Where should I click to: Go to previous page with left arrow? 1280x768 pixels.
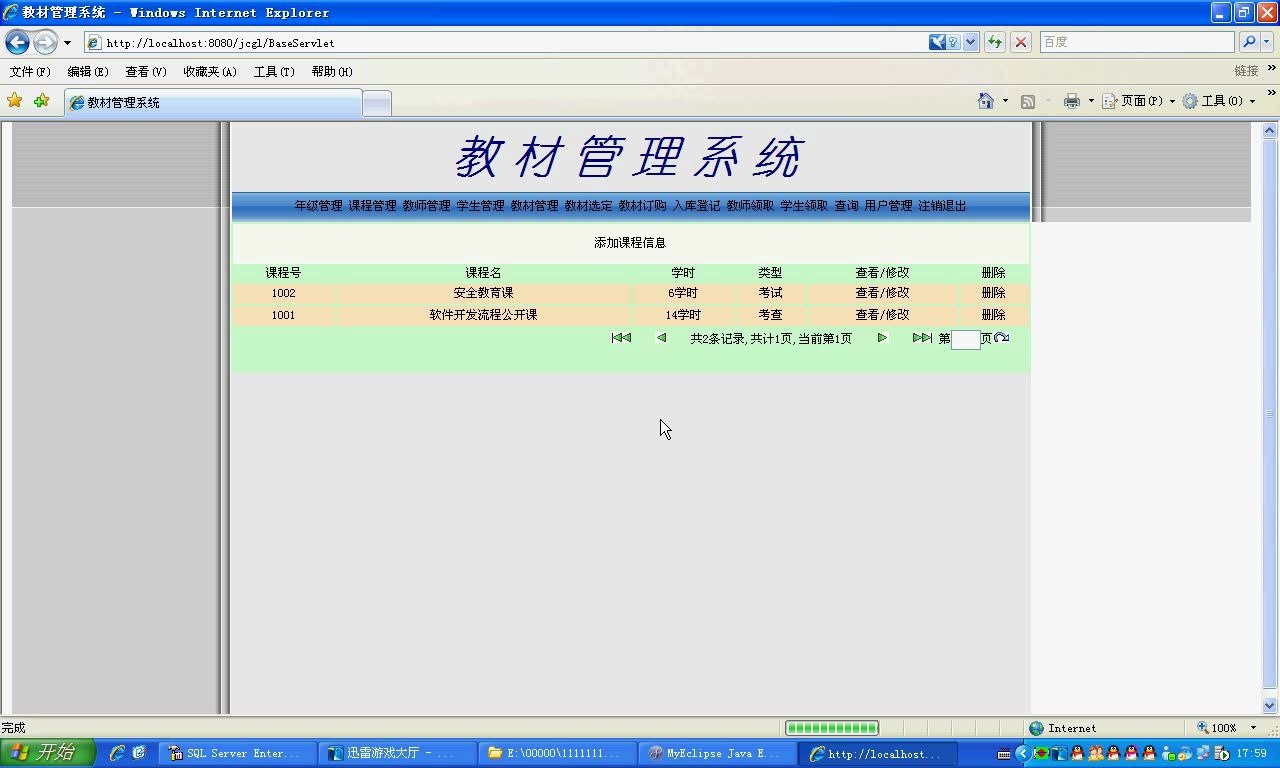click(x=661, y=338)
